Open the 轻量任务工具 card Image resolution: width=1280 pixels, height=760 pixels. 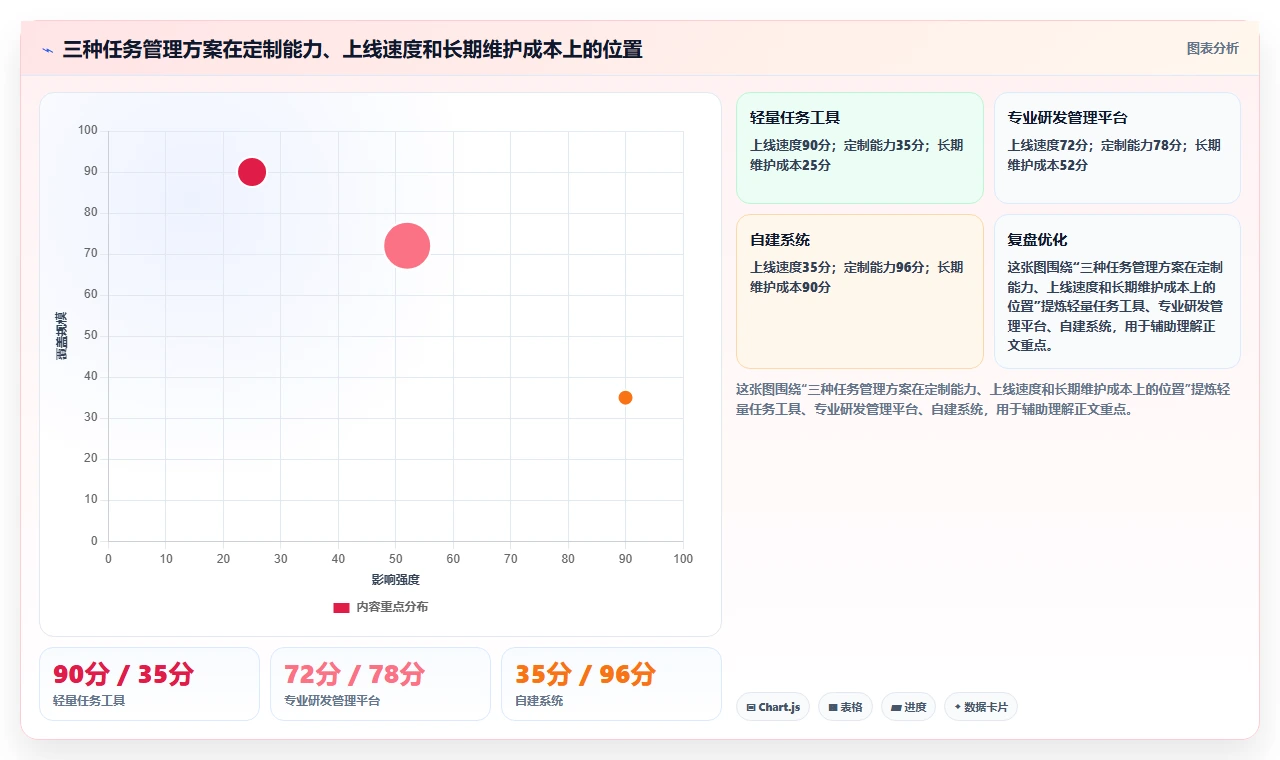(860, 148)
